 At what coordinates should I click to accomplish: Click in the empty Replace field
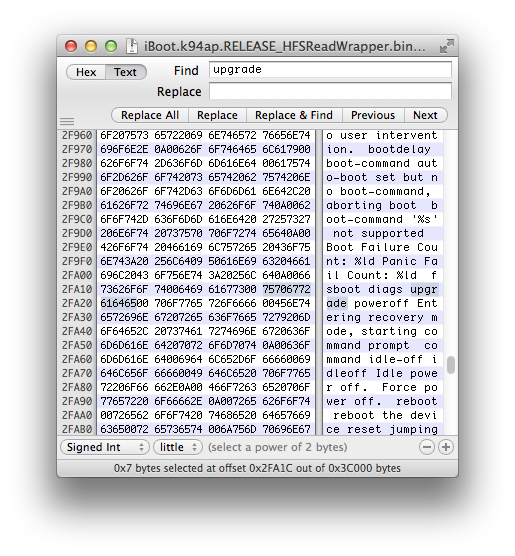(330, 91)
